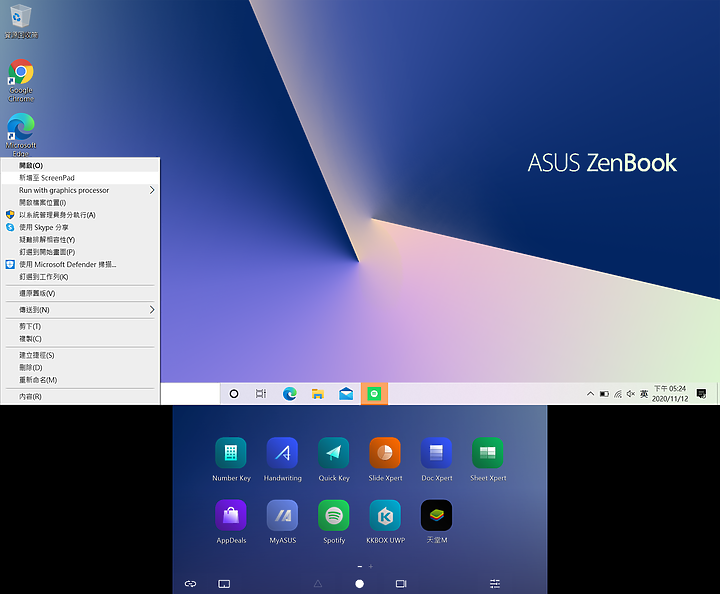Select 使用 Skype 分享 menu entry
This screenshot has height=594, width=720.
[x=80, y=227]
